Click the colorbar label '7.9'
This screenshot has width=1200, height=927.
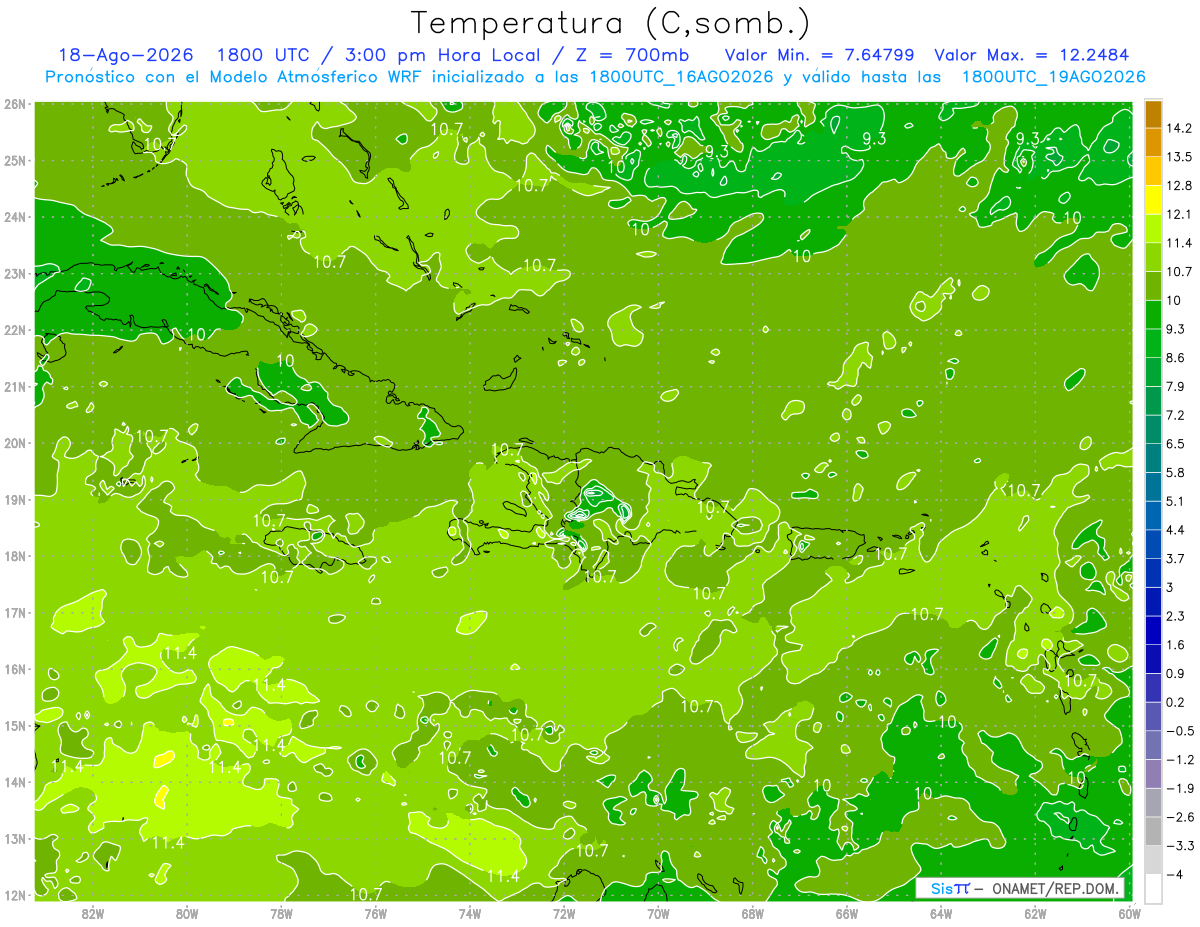point(1175,386)
